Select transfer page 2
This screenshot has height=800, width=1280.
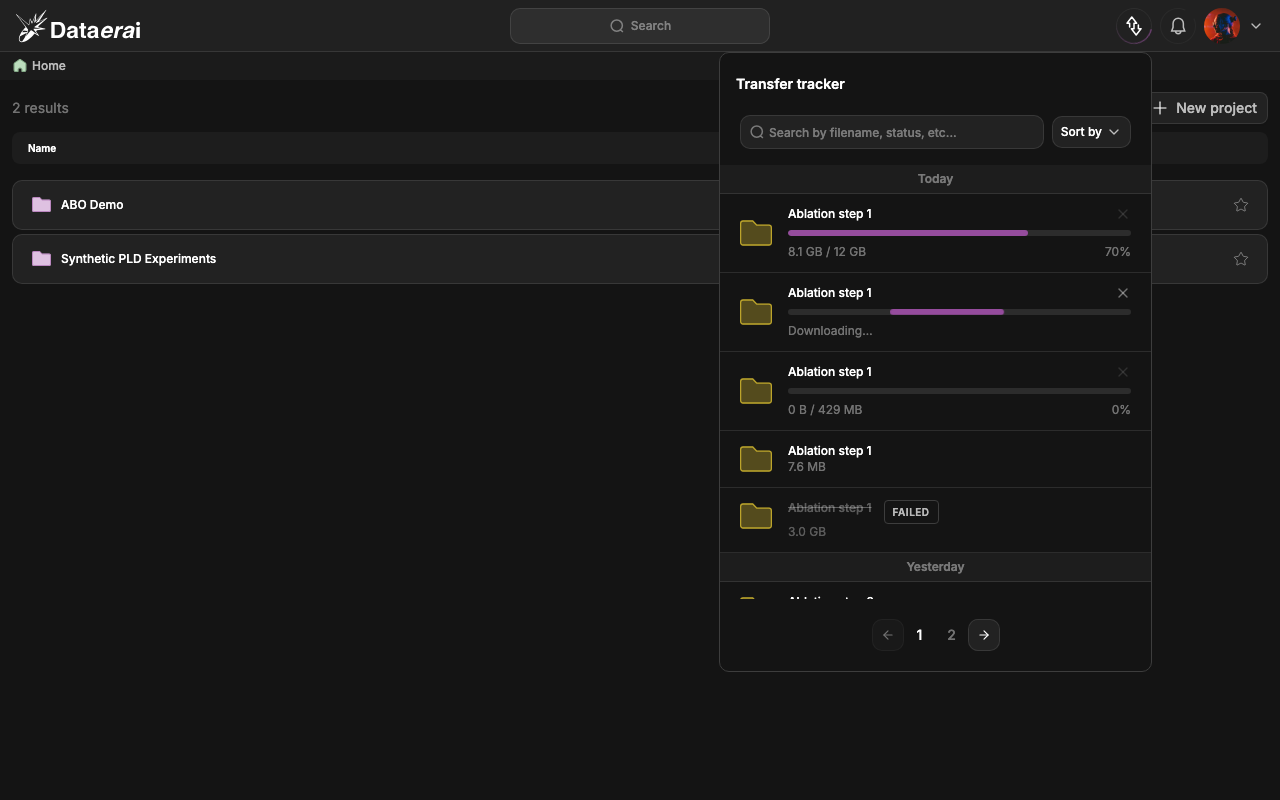click(951, 635)
